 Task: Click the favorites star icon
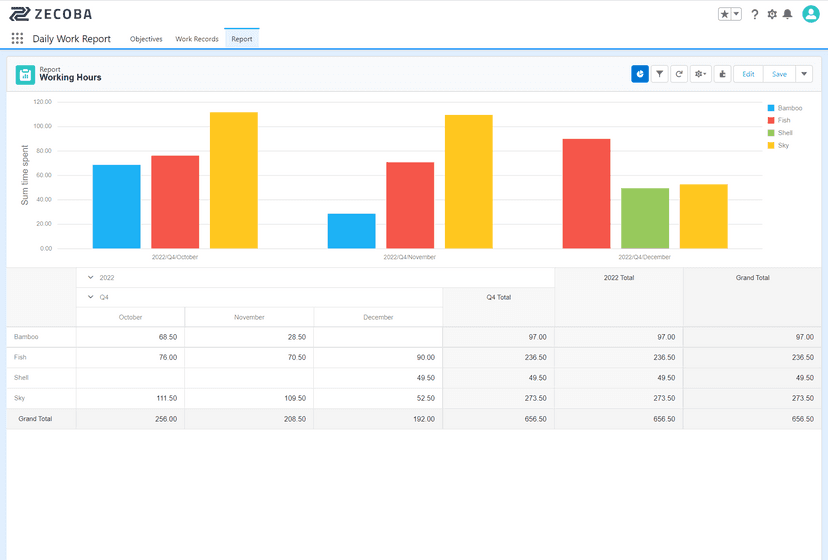[x=724, y=14]
